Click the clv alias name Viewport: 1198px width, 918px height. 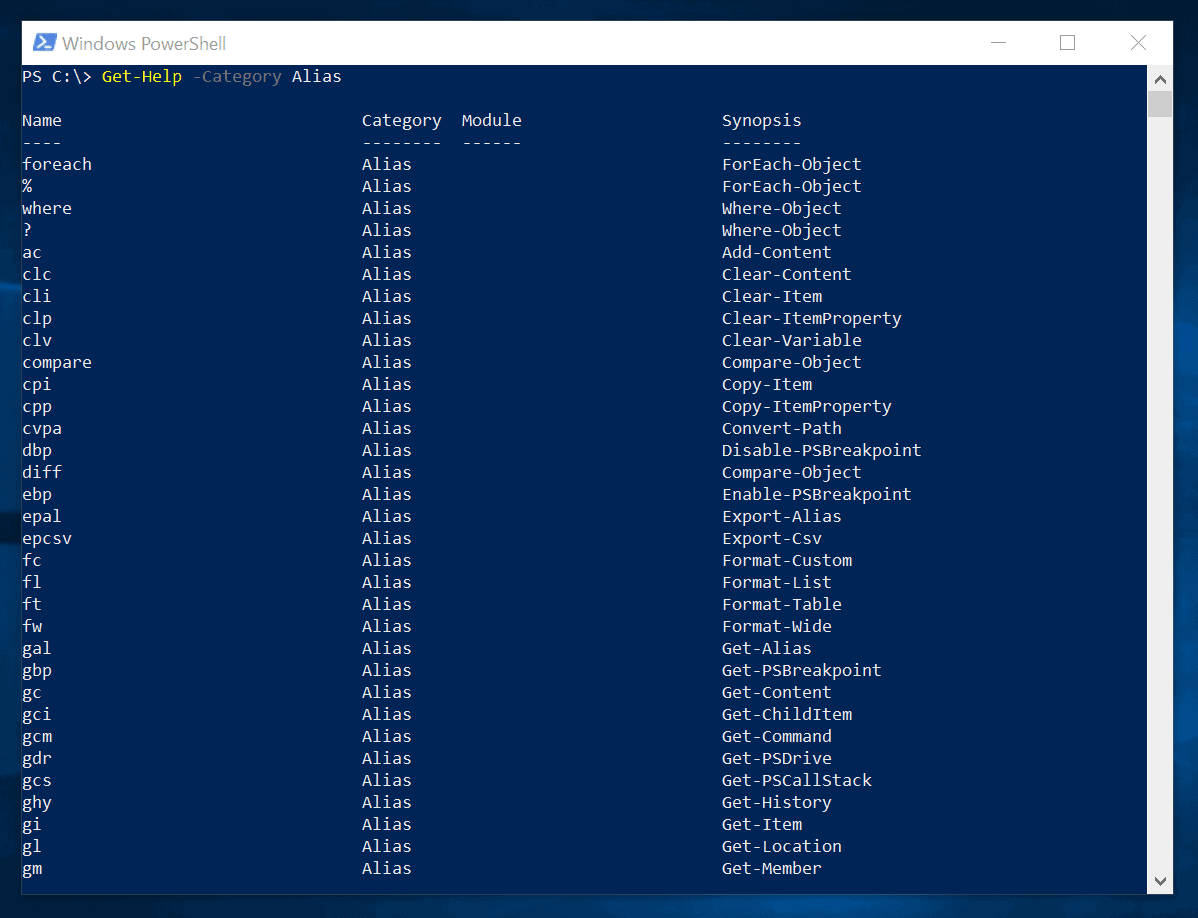click(x=37, y=340)
